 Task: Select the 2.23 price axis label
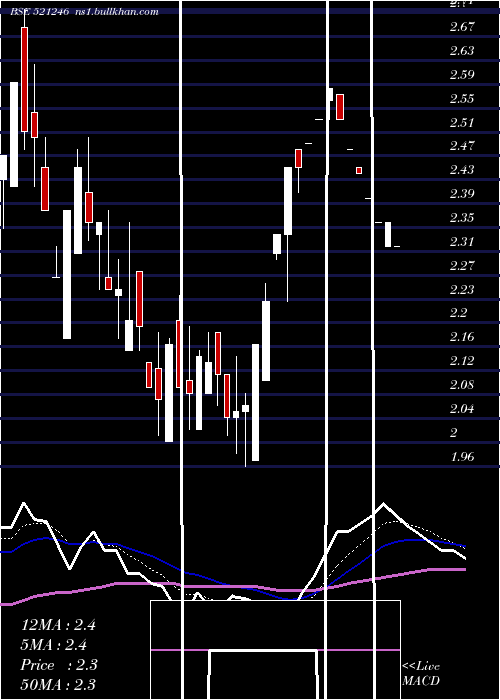pos(462,290)
